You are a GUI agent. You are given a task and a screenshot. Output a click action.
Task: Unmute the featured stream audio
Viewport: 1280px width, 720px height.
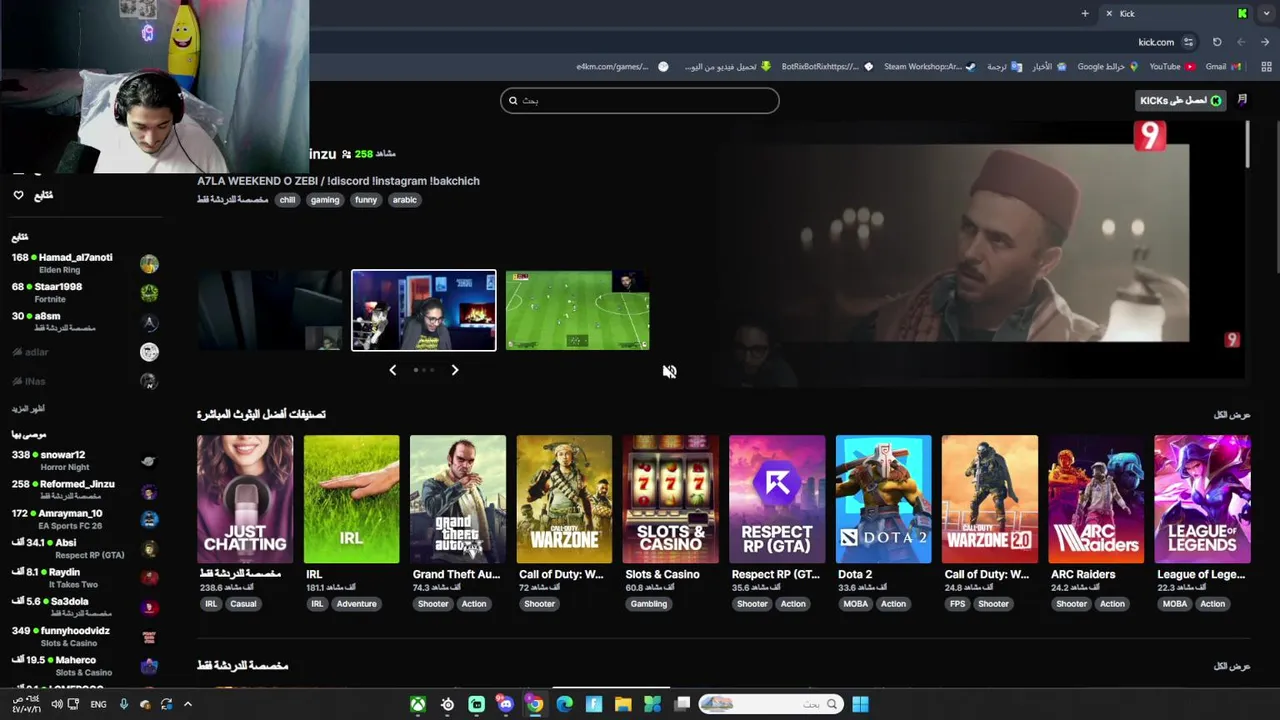tap(669, 371)
